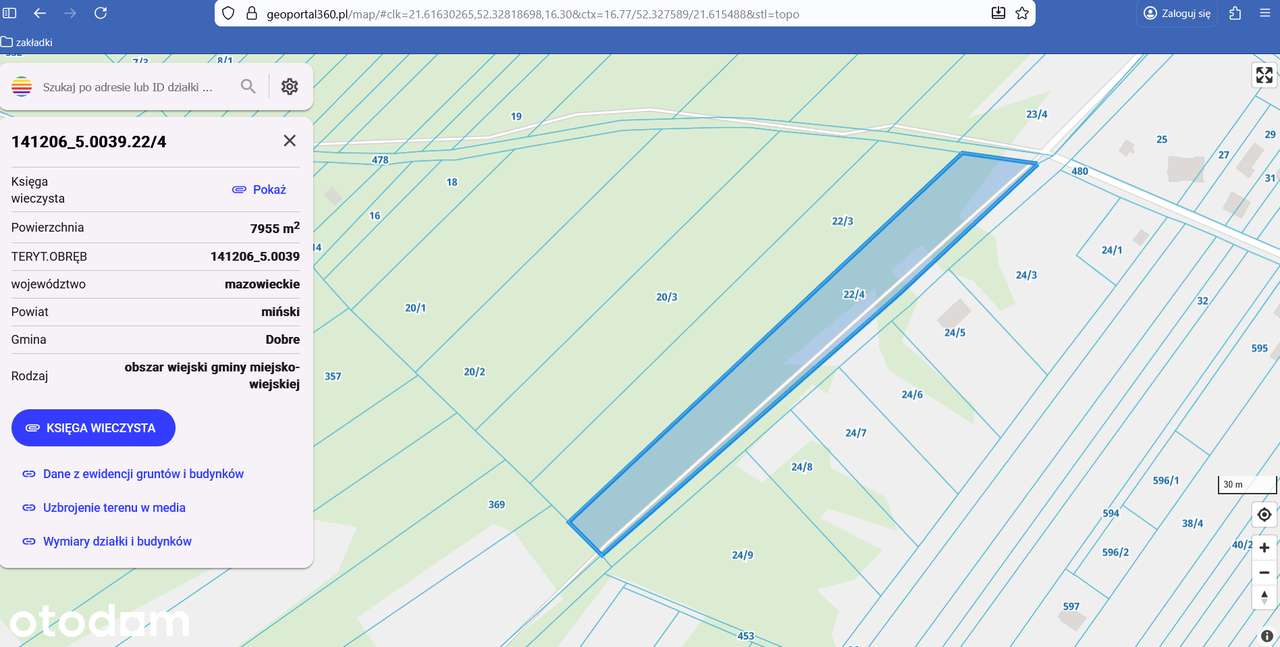Select parcel 24/9 on the map
Viewport: 1280px width, 647px height.
tap(742, 555)
